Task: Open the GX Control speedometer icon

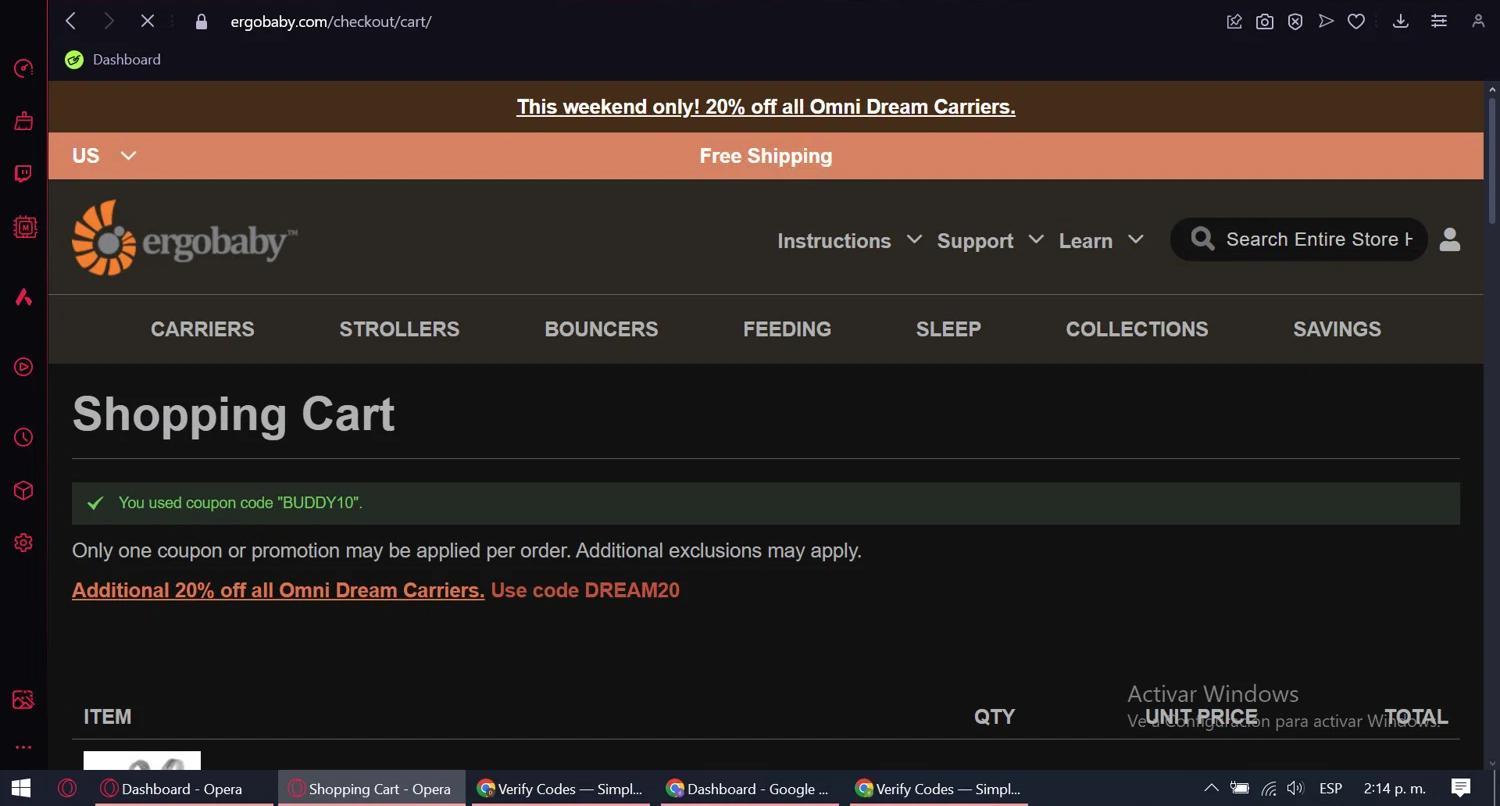Action: pos(24,68)
